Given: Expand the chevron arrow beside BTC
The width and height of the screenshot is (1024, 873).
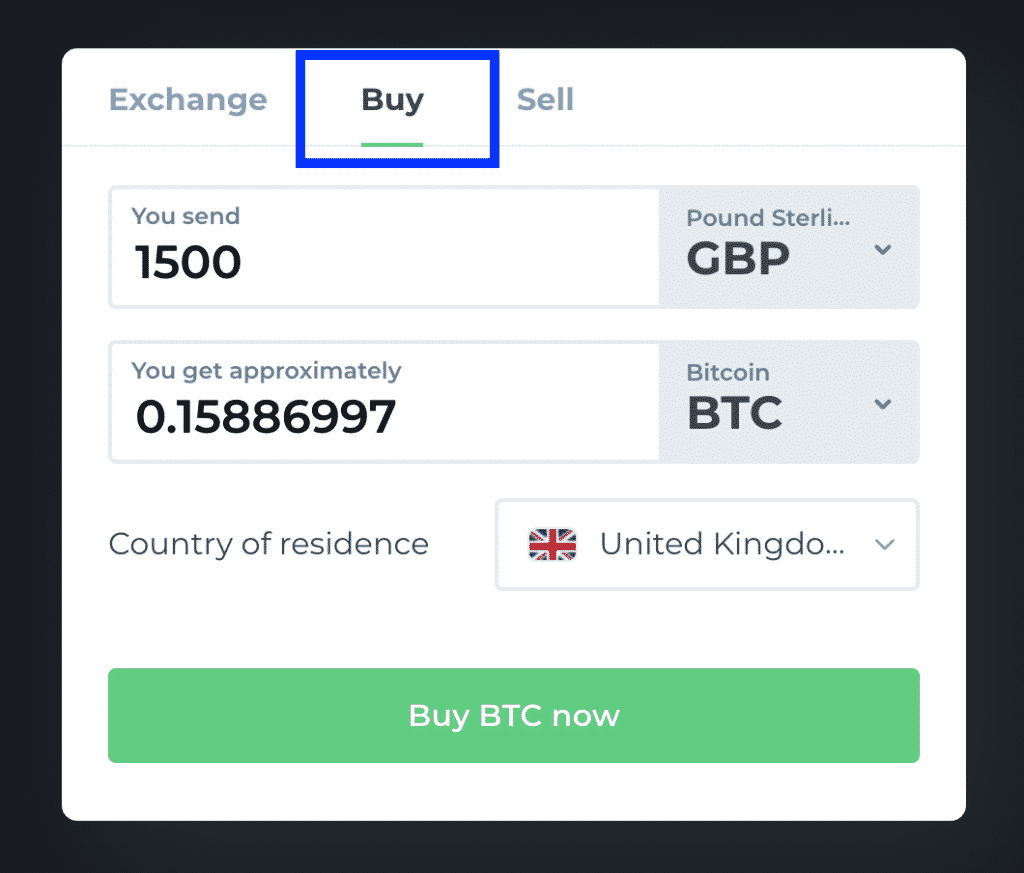Looking at the screenshot, I should click(882, 404).
